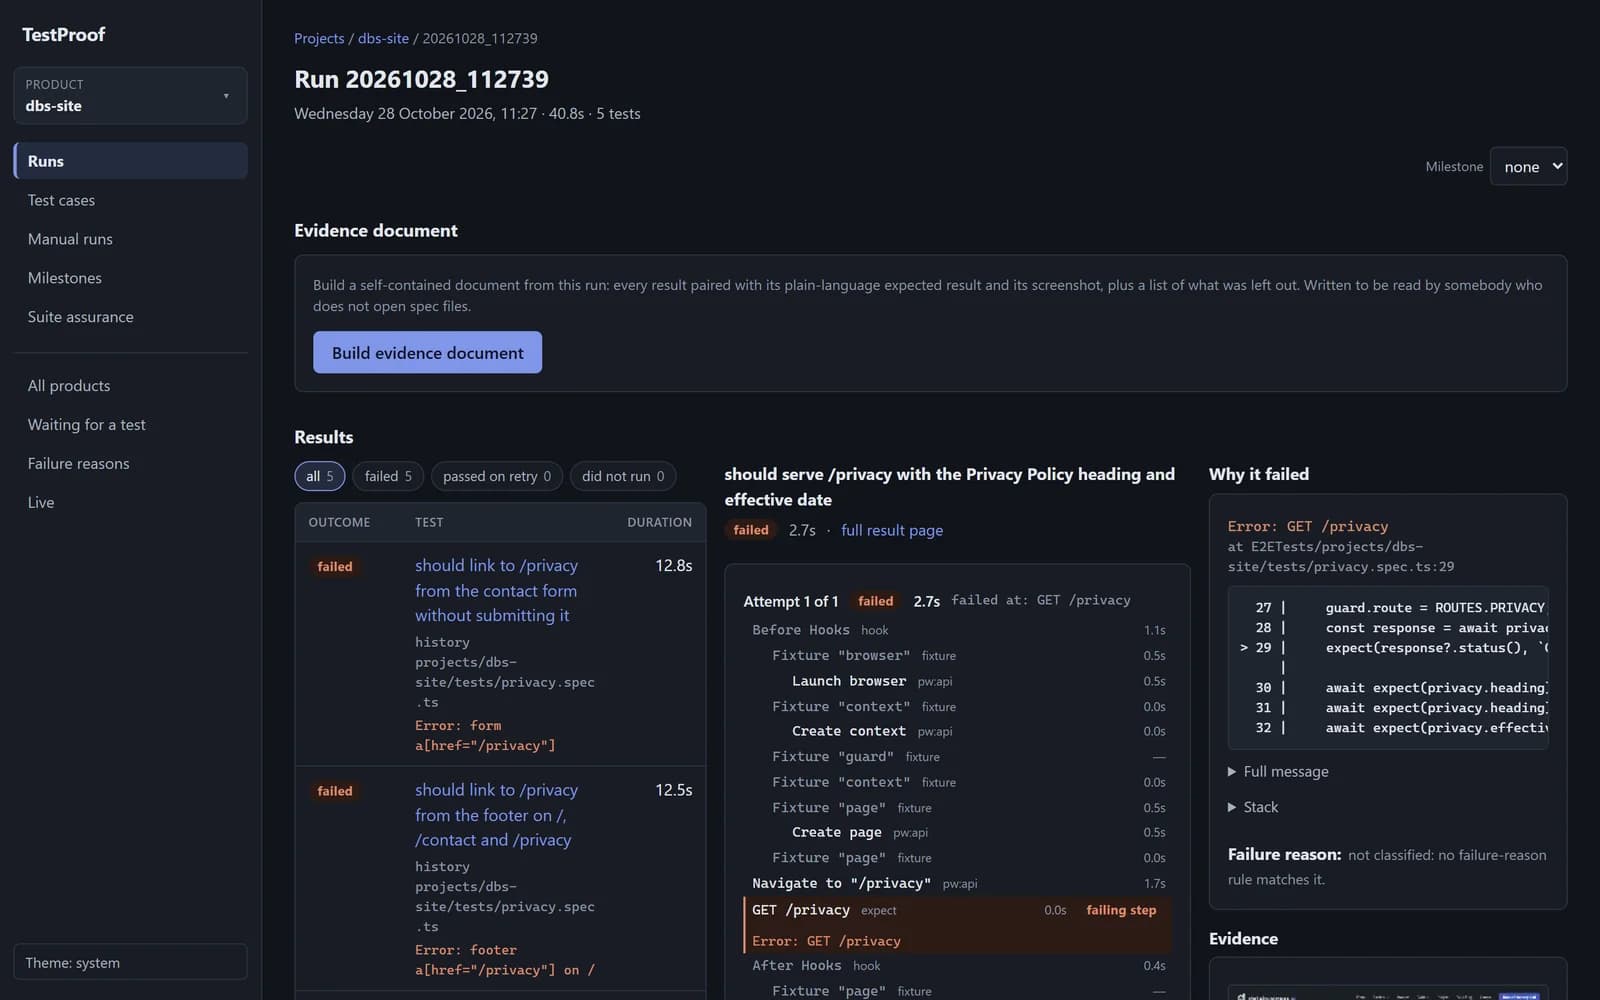
Task: Expand the Full message disclosure
Action: coord(1278,772)
